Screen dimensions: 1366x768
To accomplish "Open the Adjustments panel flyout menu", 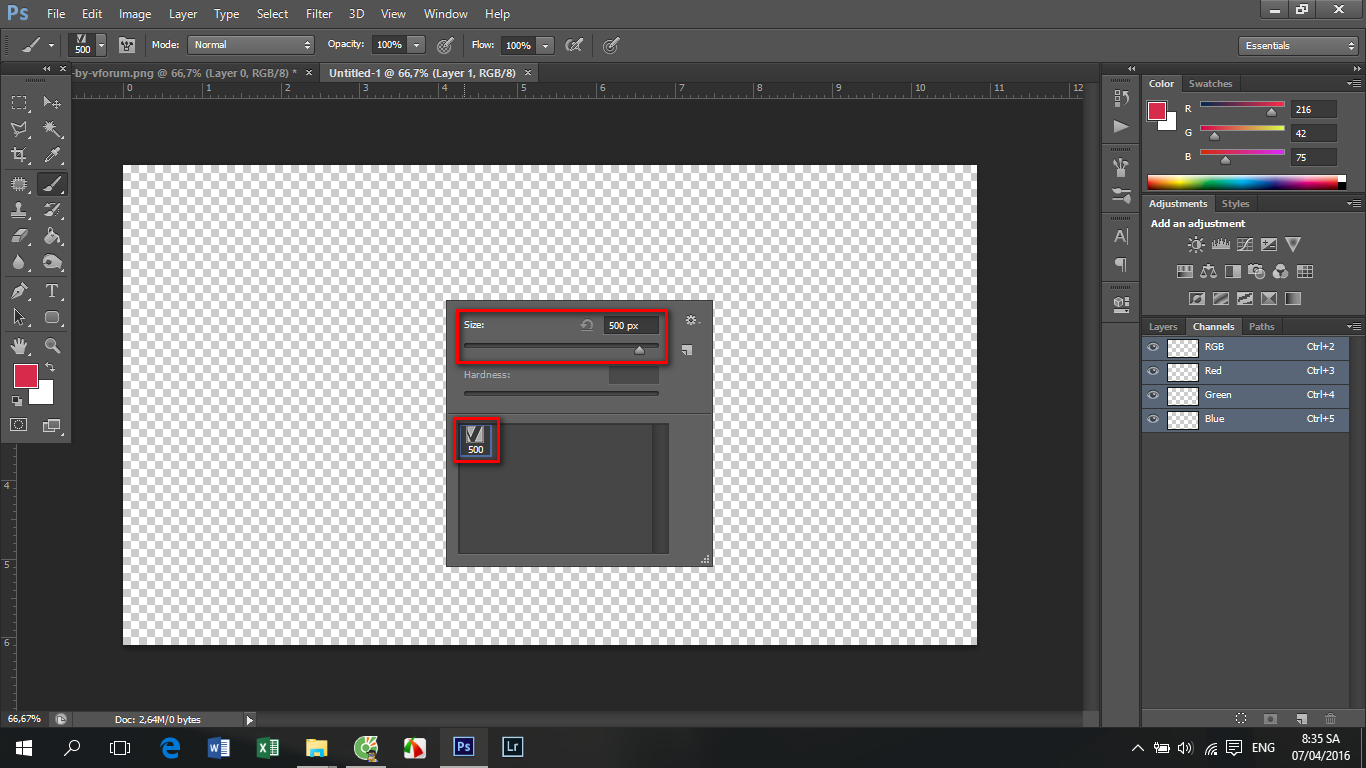I will [x=1354, y=204].
